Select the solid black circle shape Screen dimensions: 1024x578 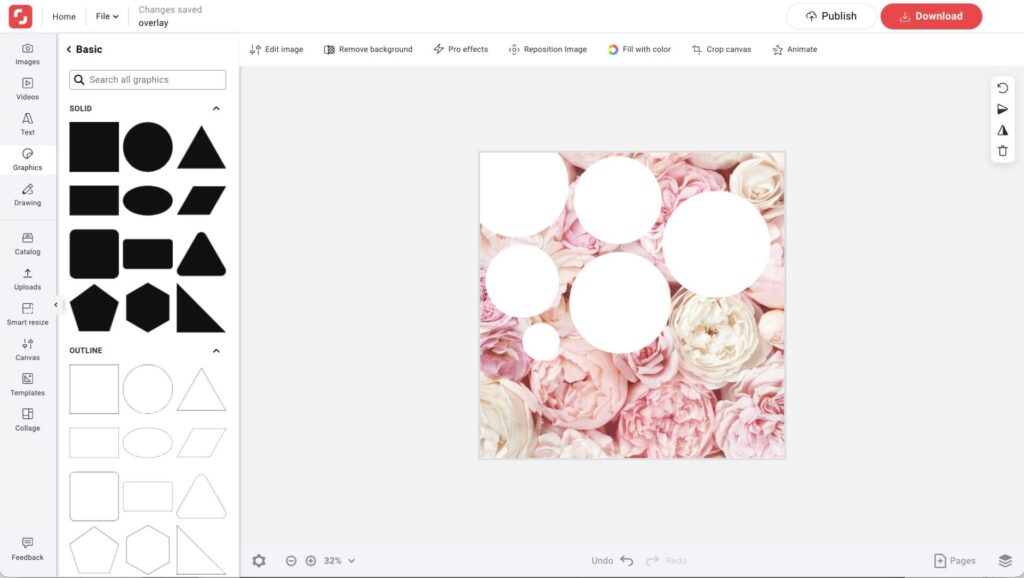click(148, 148)
